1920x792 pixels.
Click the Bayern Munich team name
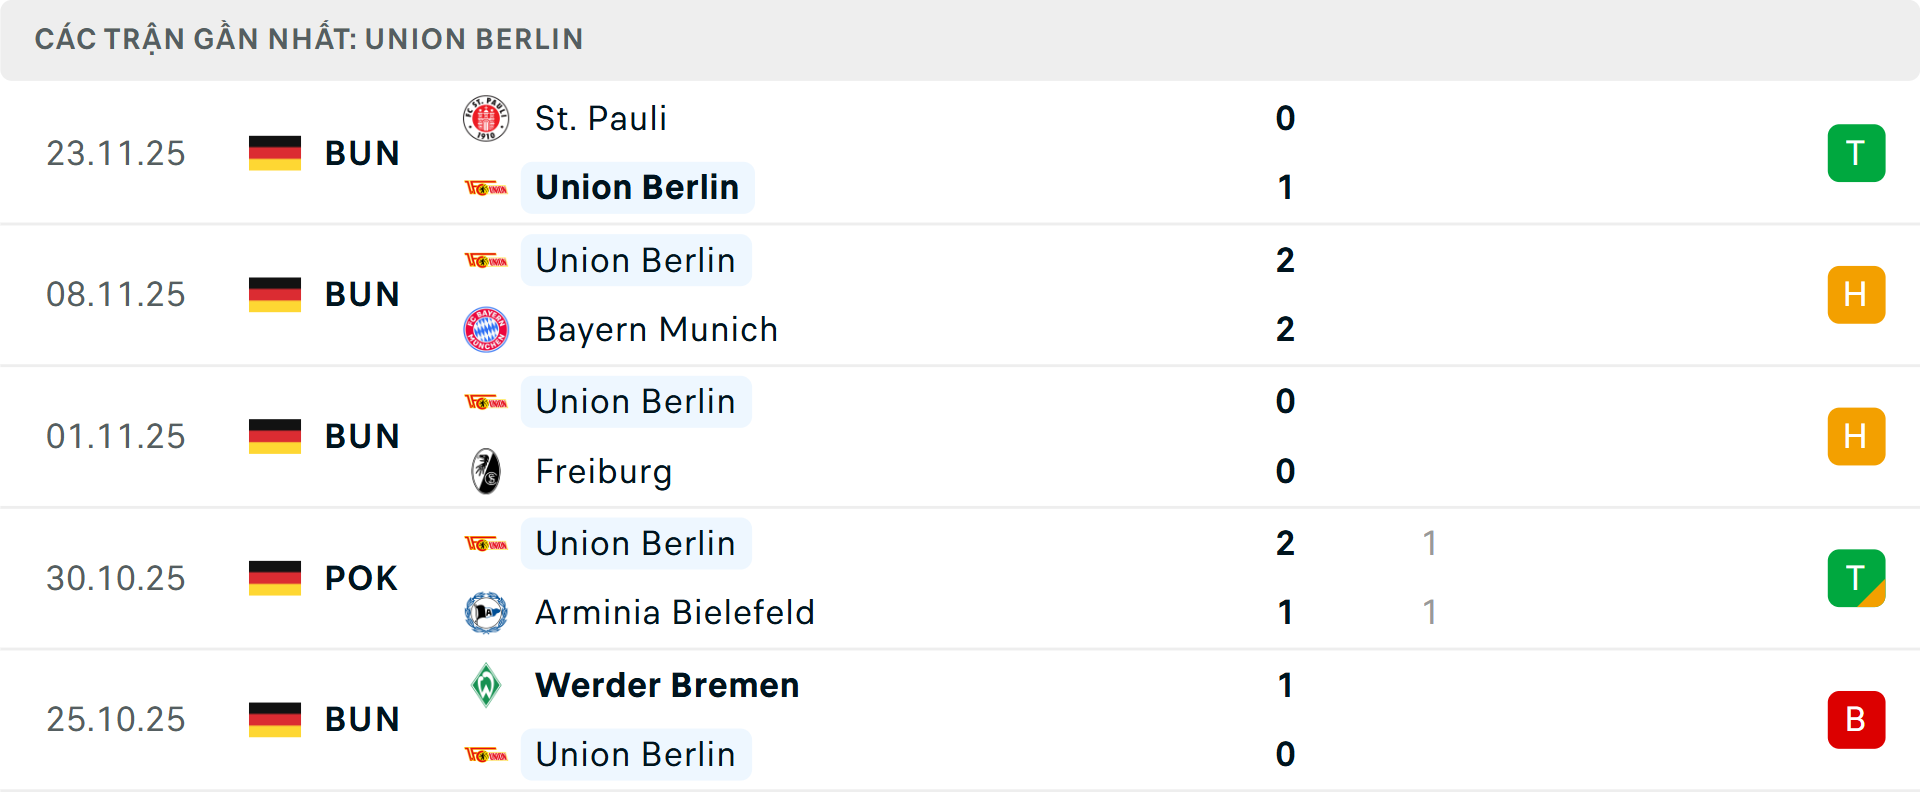(x=656, y=330)
